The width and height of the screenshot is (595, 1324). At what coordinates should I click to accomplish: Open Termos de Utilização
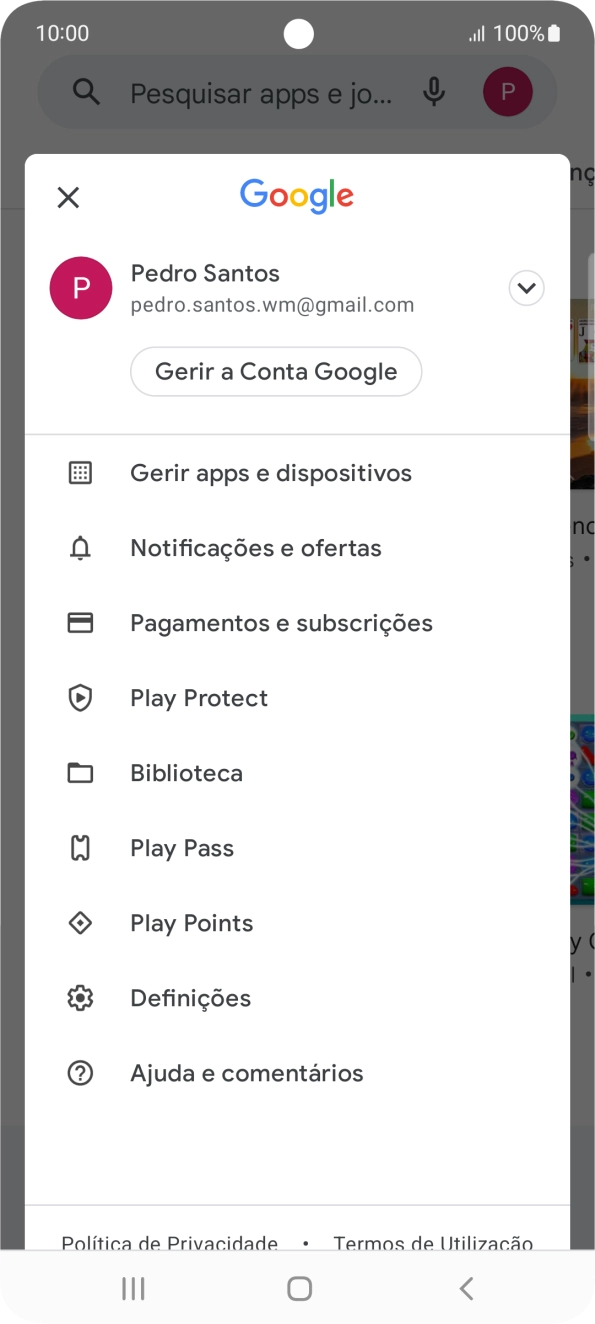pyautogui.click(x=433, y=1243)
